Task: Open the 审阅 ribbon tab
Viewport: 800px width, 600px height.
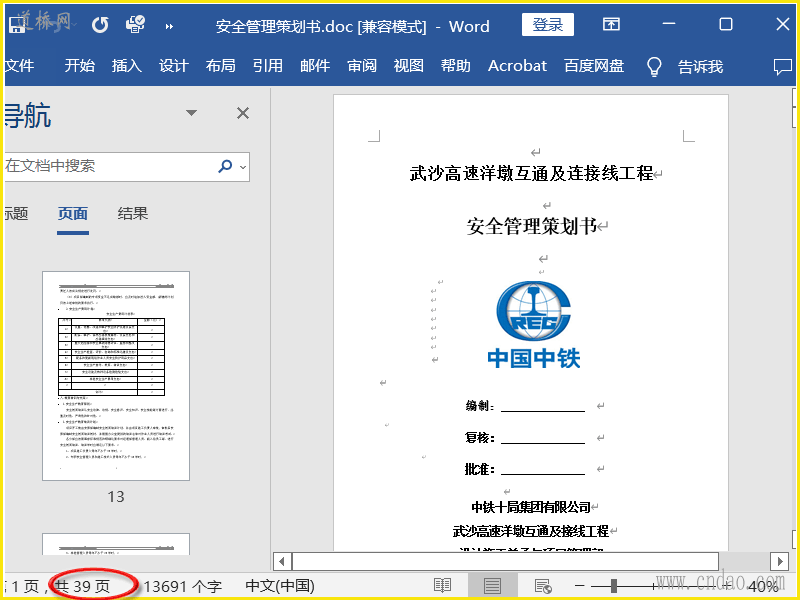Action: 362,66
